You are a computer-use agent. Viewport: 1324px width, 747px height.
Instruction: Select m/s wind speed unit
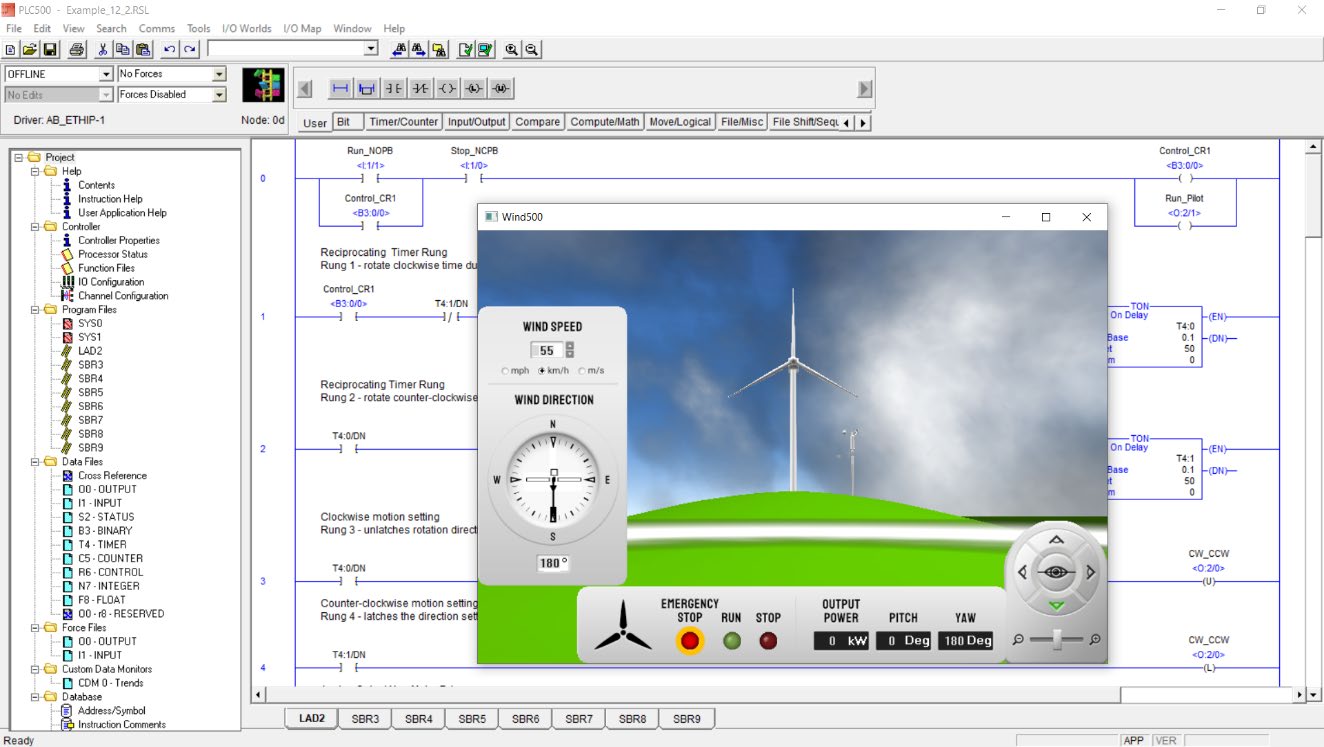tap(583, 371)
